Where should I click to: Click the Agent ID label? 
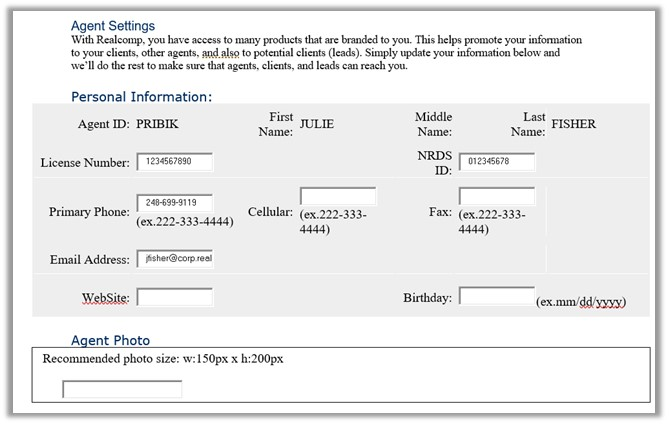(104, 124)
